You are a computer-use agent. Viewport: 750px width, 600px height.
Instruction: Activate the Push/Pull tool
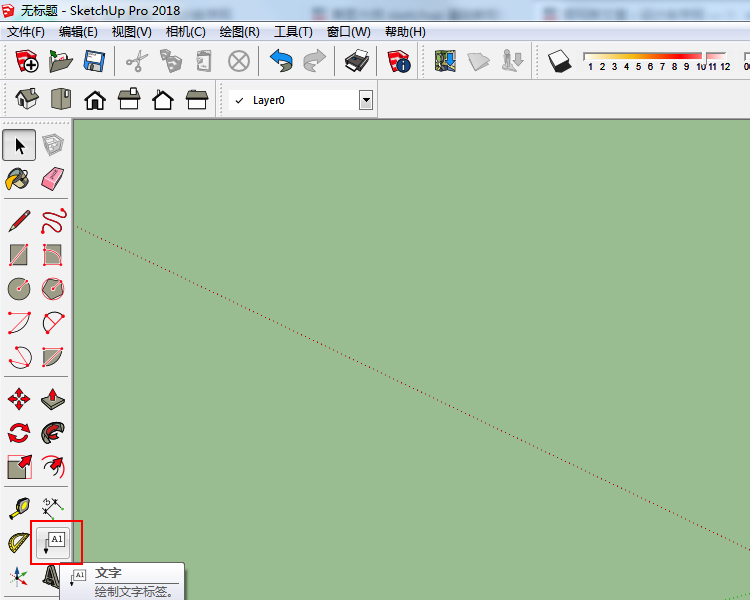[53, 399]
